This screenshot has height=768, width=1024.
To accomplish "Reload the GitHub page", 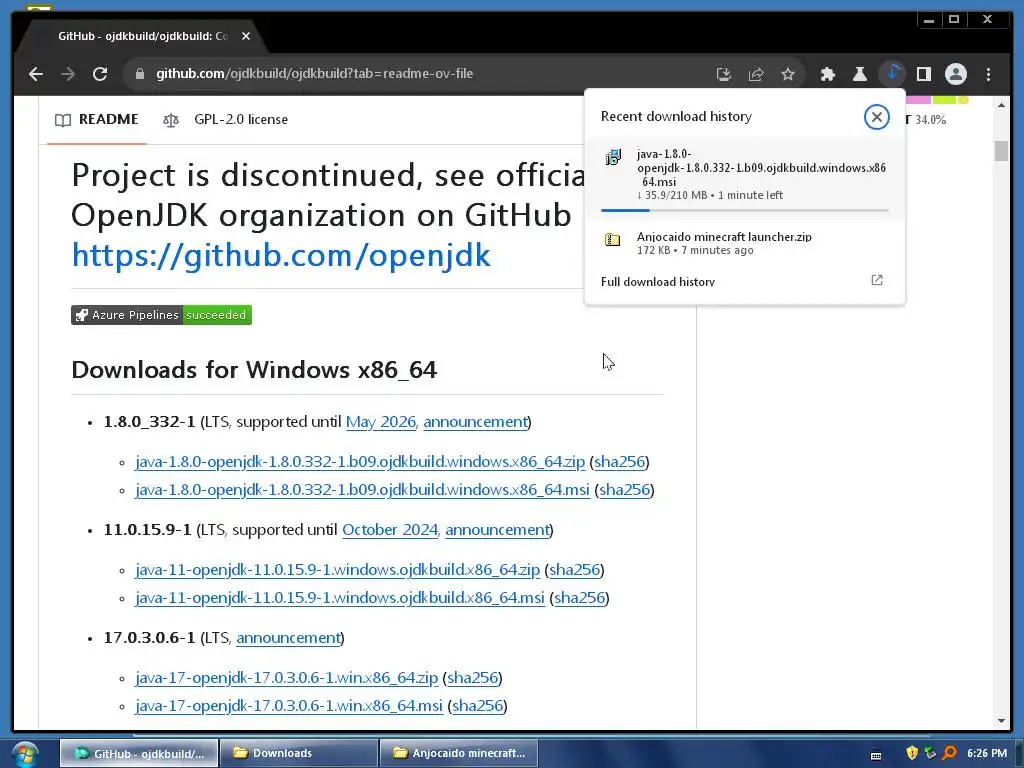I will pos(100,74).
